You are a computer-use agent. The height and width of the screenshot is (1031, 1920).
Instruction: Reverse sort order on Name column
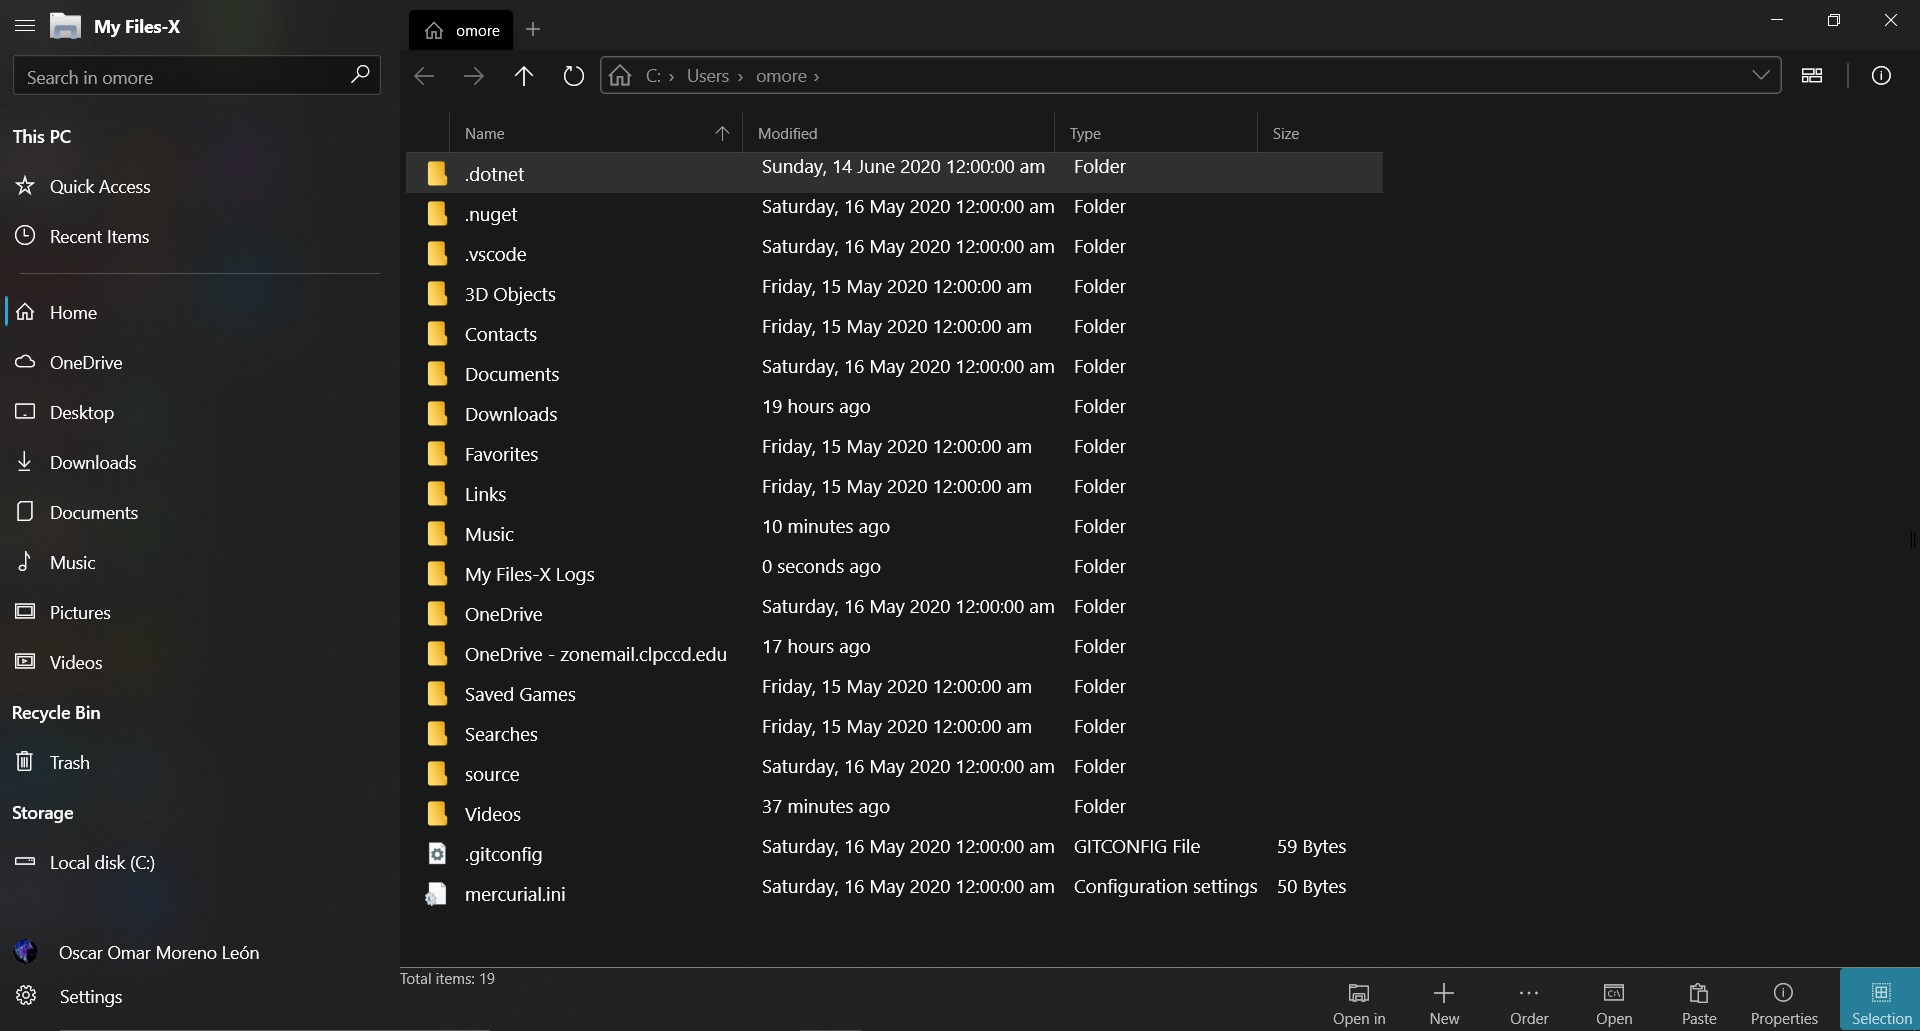click(x=722, y=133)
